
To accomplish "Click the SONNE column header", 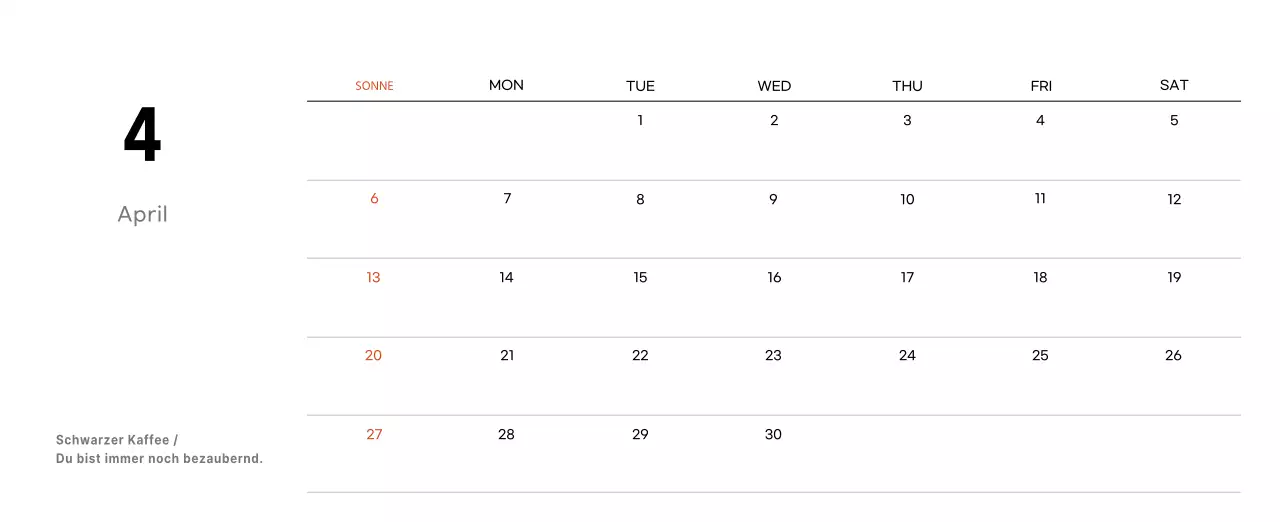I will point(374,86).
